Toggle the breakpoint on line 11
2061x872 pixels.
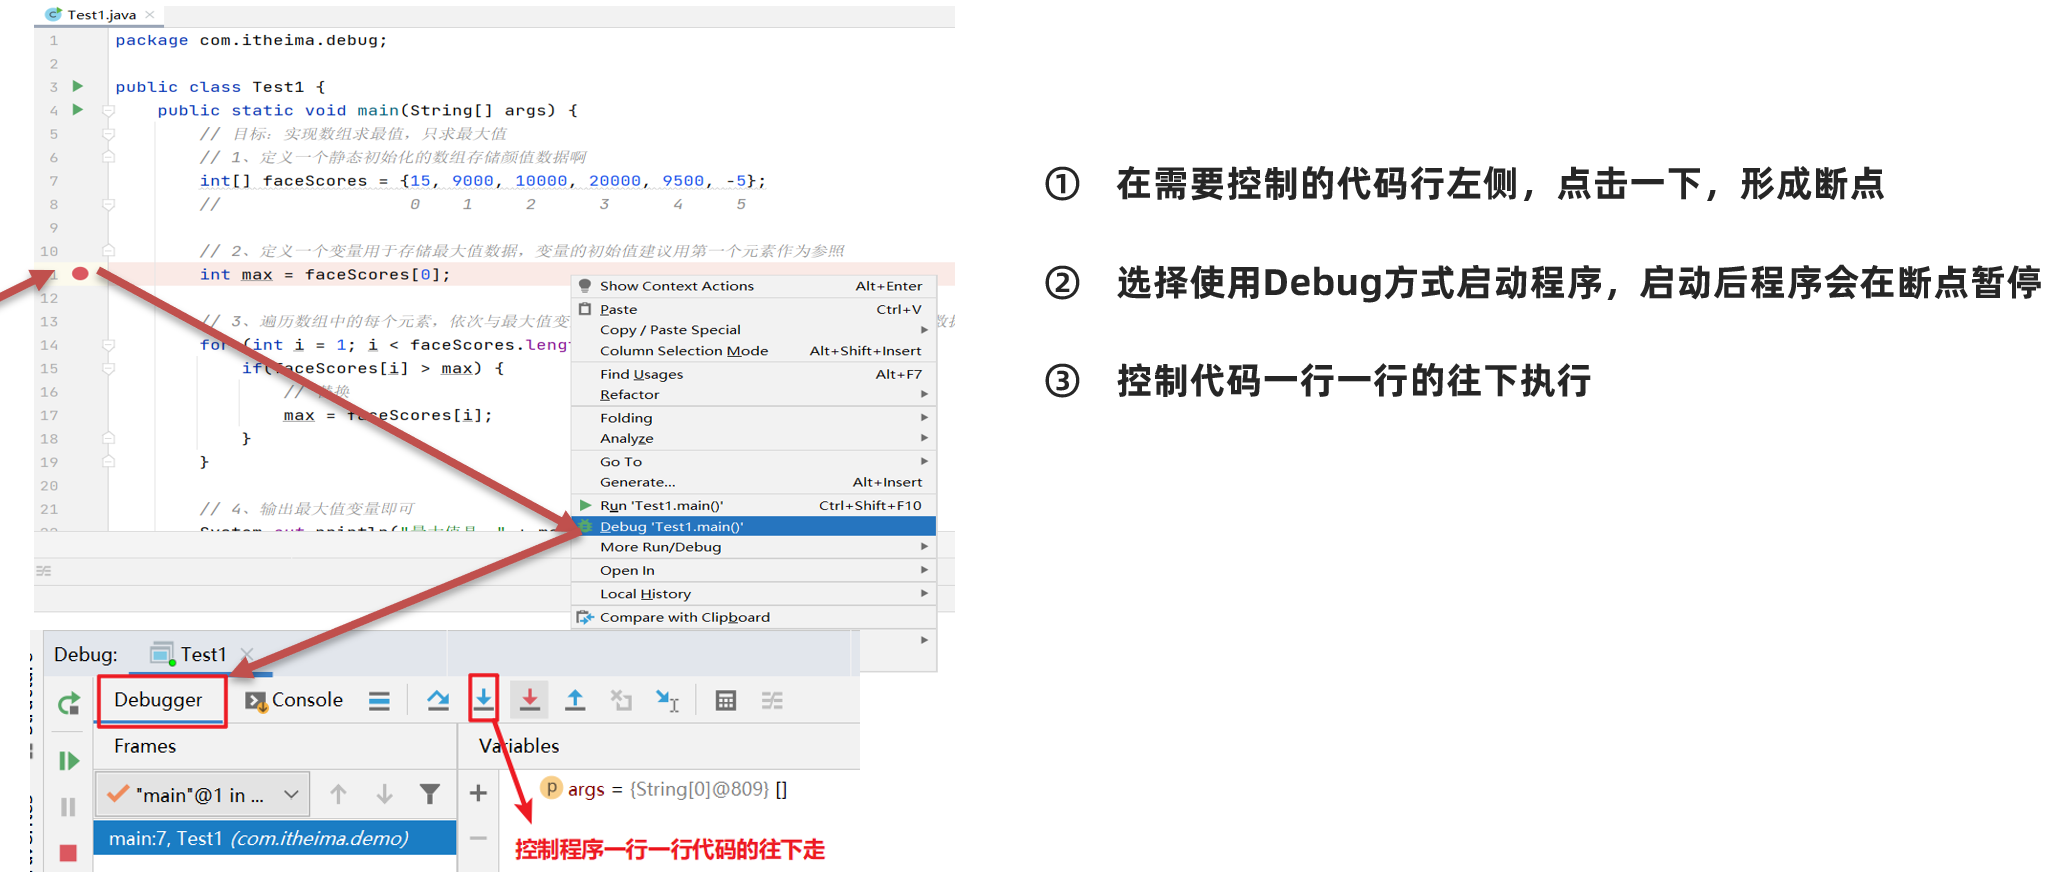pyautogui.click(x=80, y=274)
